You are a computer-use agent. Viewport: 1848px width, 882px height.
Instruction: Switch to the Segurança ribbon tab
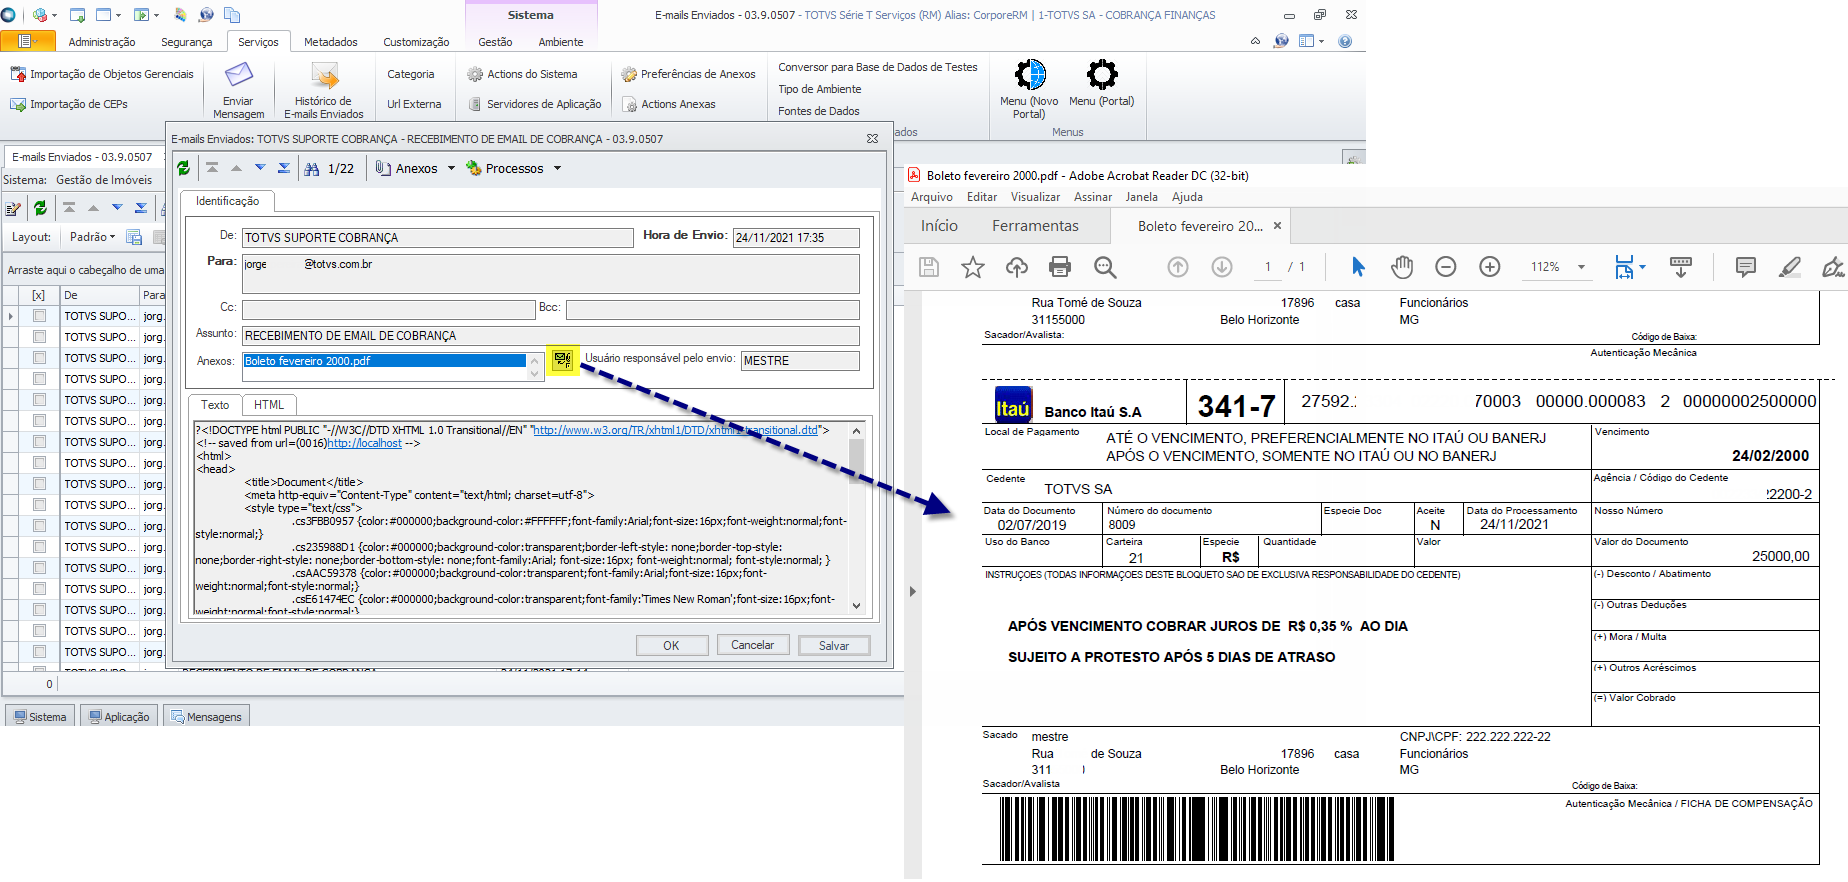[186, 42]
